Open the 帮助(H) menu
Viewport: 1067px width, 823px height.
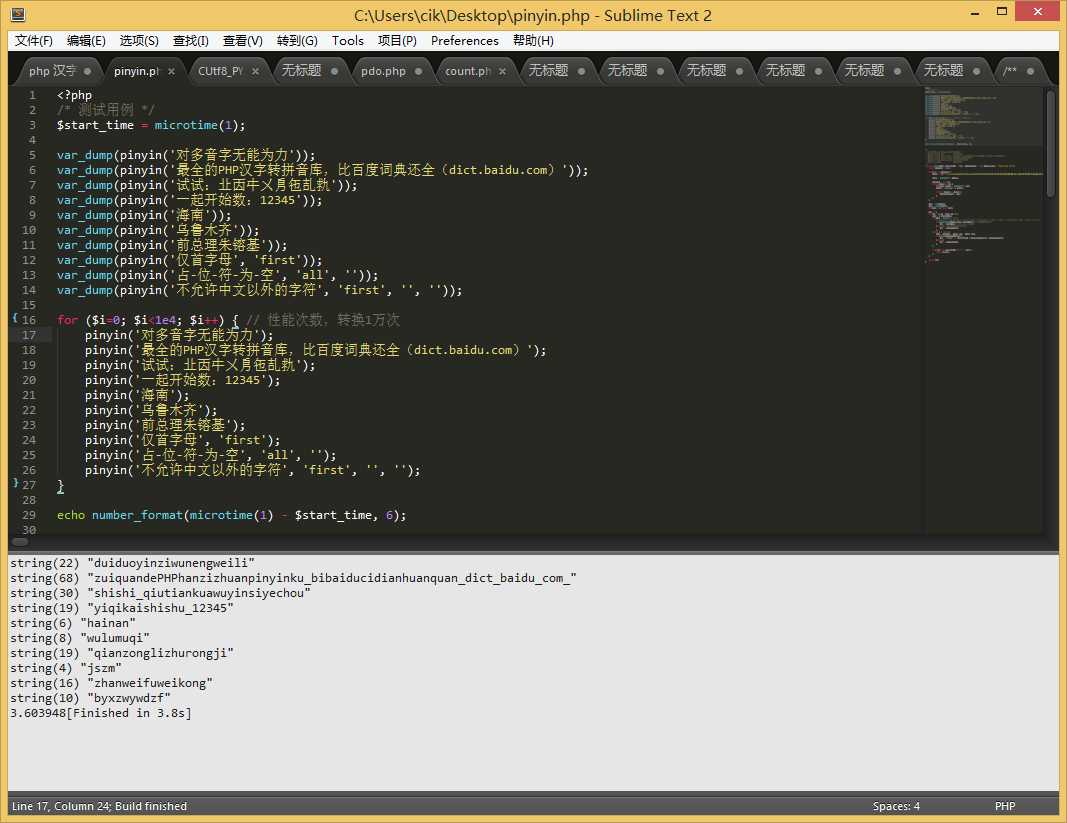click(x=534, y=41)
